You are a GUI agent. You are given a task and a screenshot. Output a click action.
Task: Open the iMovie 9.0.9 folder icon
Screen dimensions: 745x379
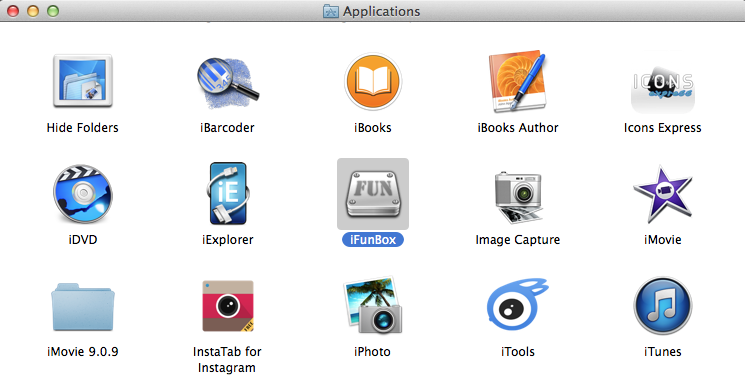[83, 307]
